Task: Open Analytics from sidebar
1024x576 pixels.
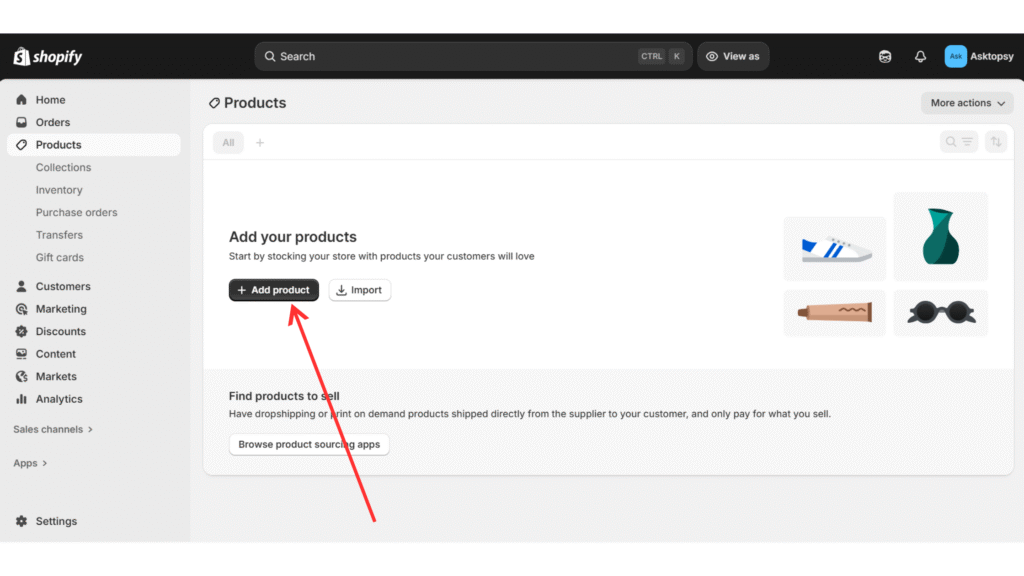Action: [x=58, y=399]
